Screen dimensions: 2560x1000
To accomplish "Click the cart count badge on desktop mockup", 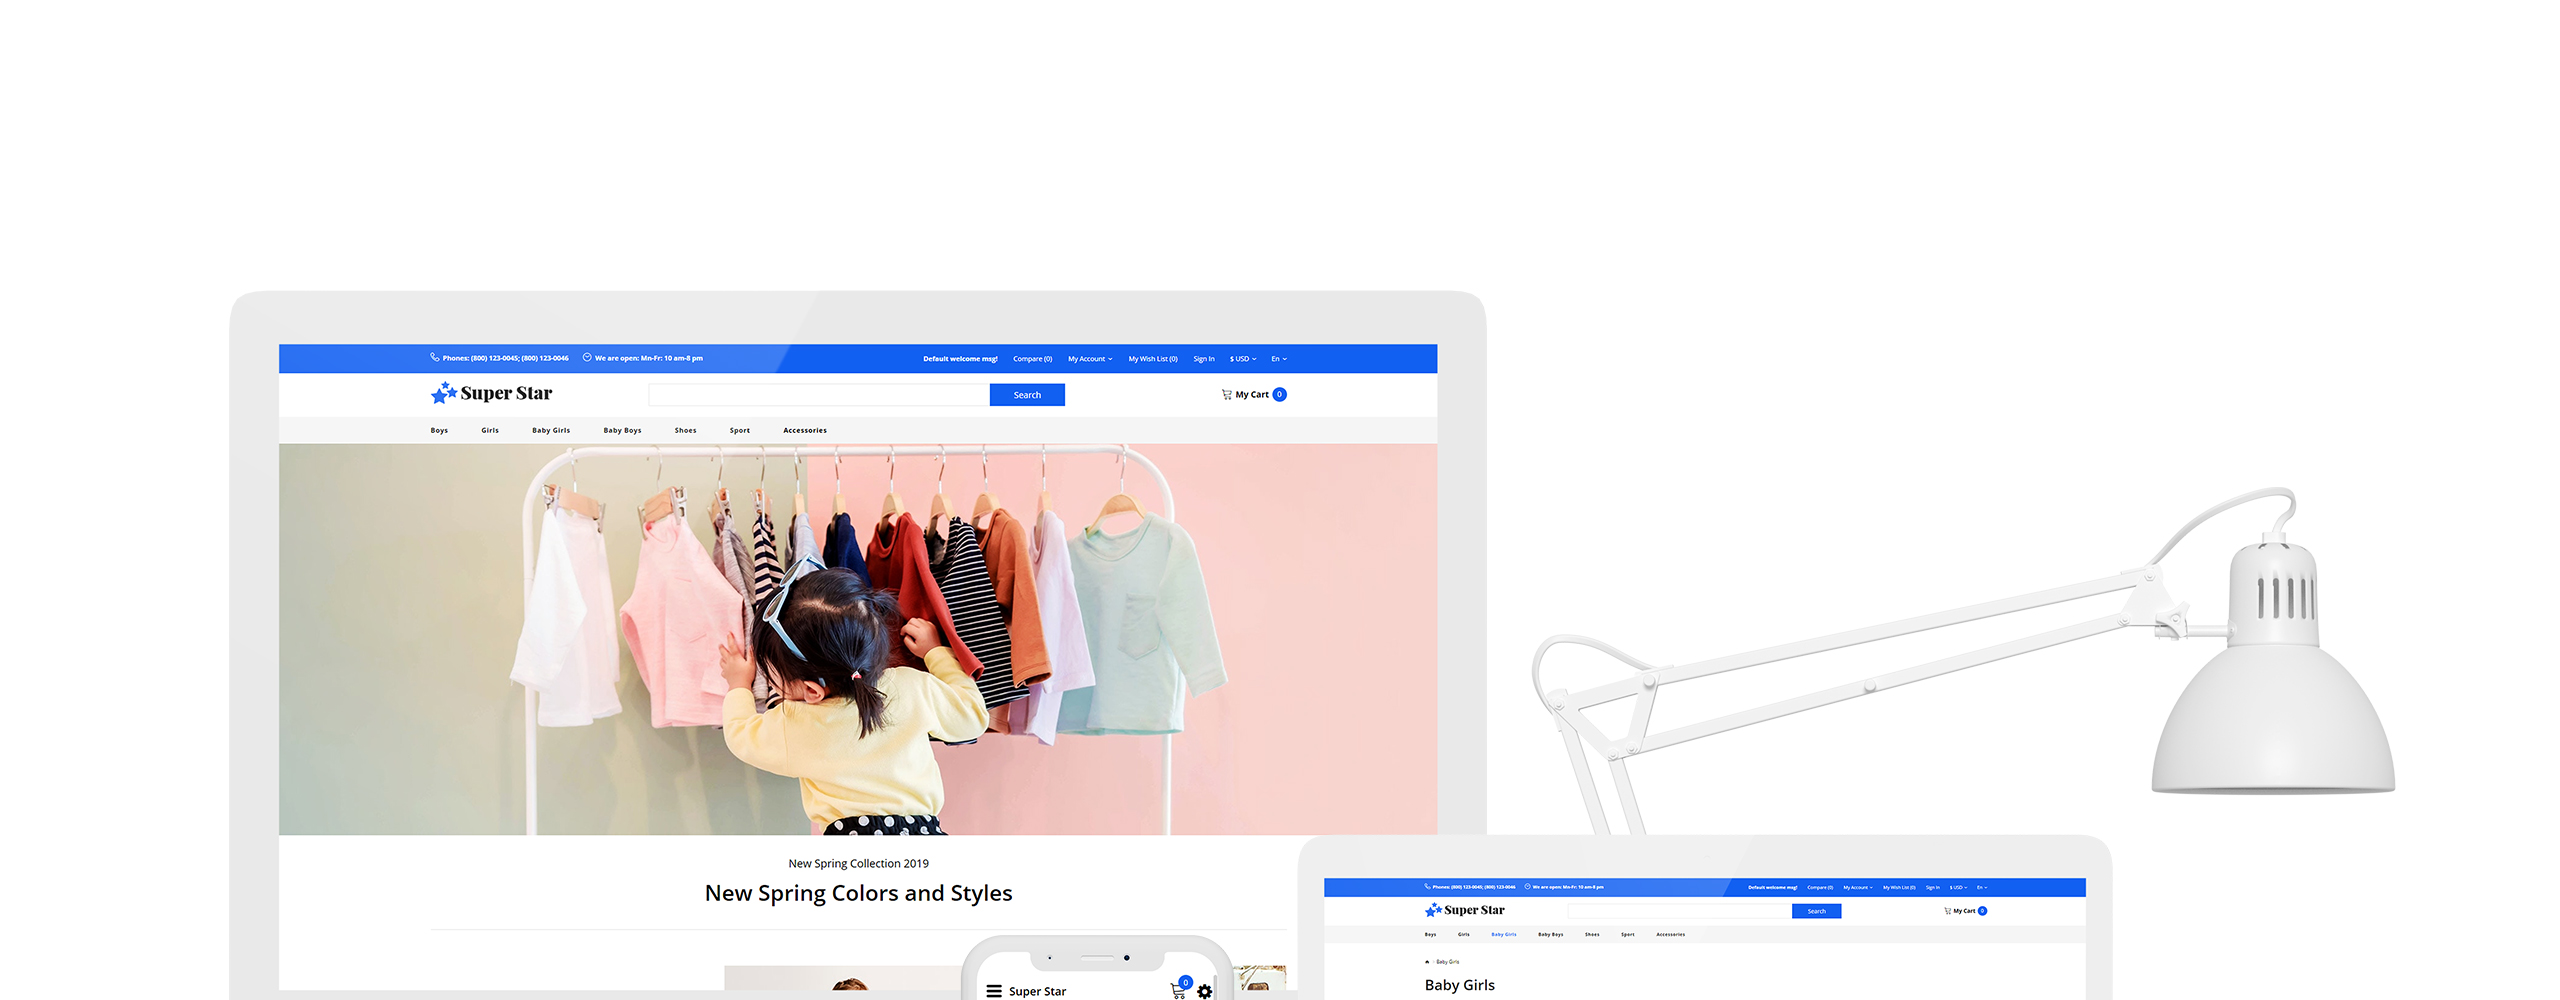I will click(1279, 394).
